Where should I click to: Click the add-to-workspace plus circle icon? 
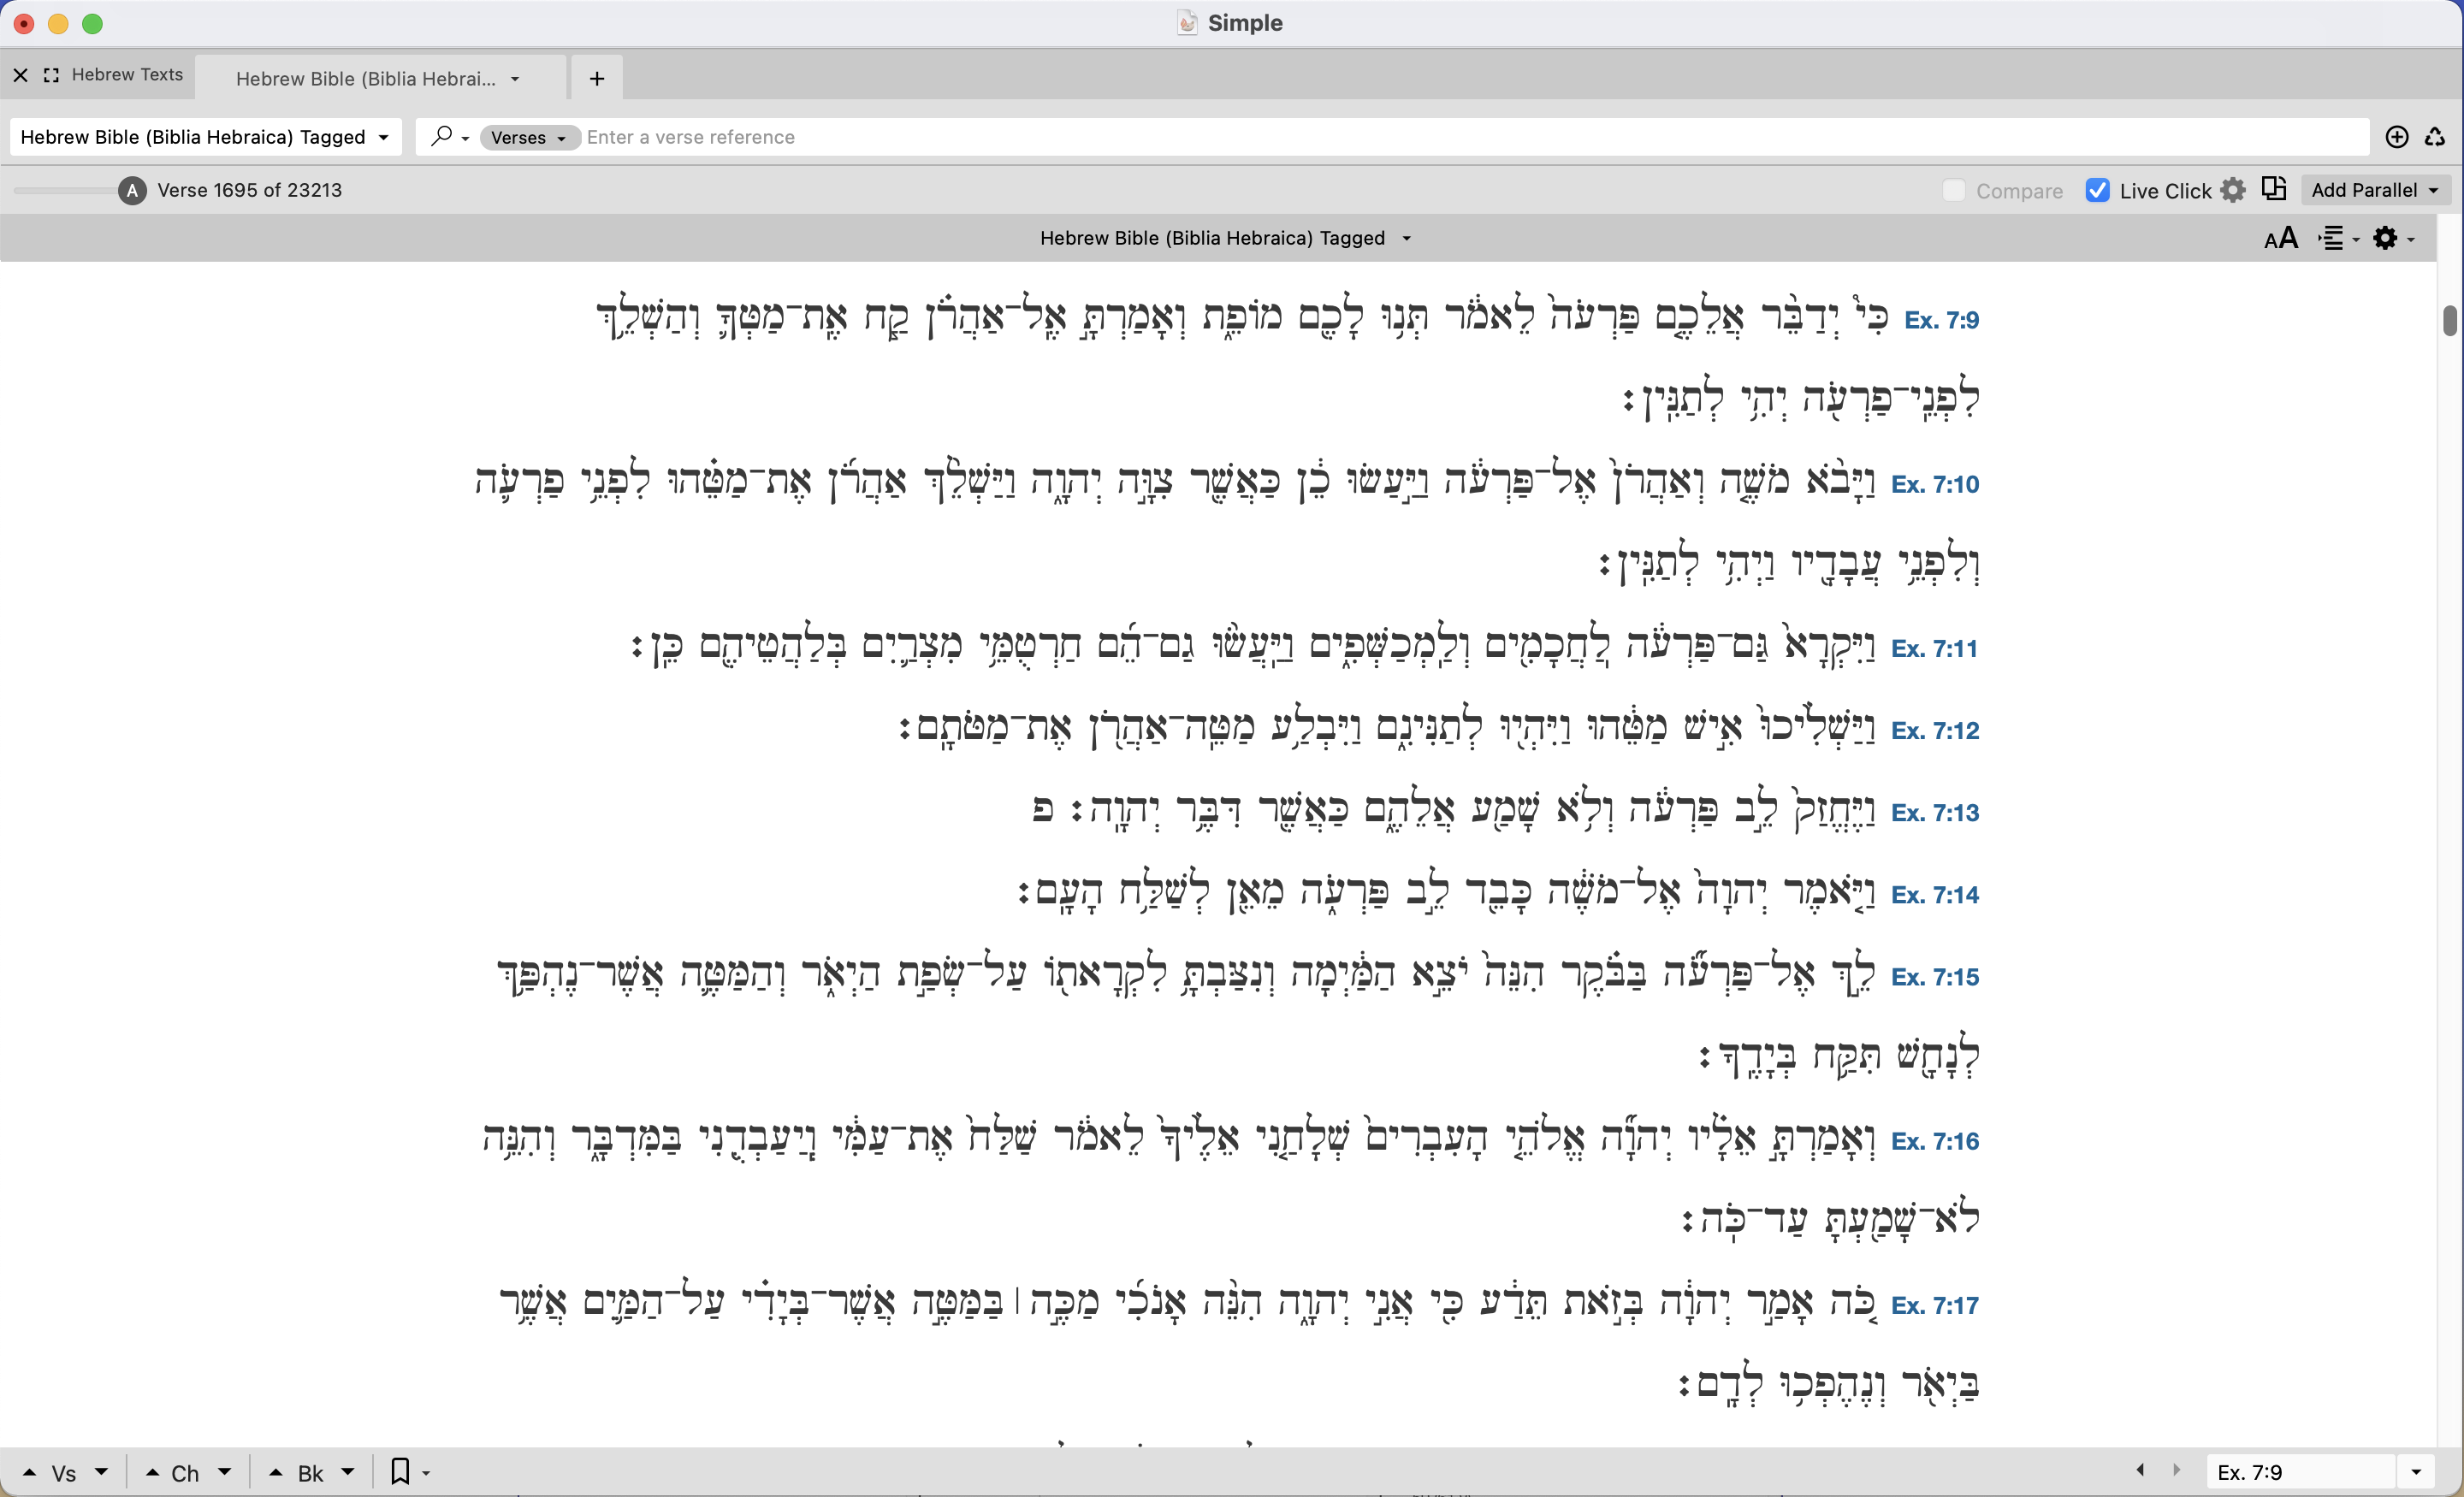pos(2396,137)
